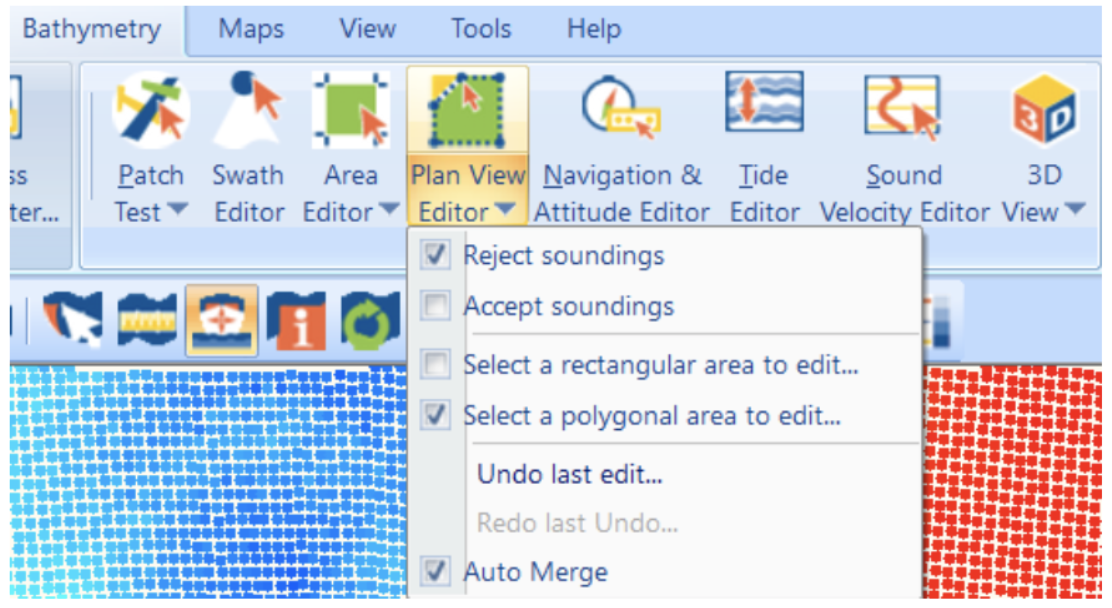Open the Patch Test tool icon
Viewport: 1112px width, 608px height.
click(150, 110)
